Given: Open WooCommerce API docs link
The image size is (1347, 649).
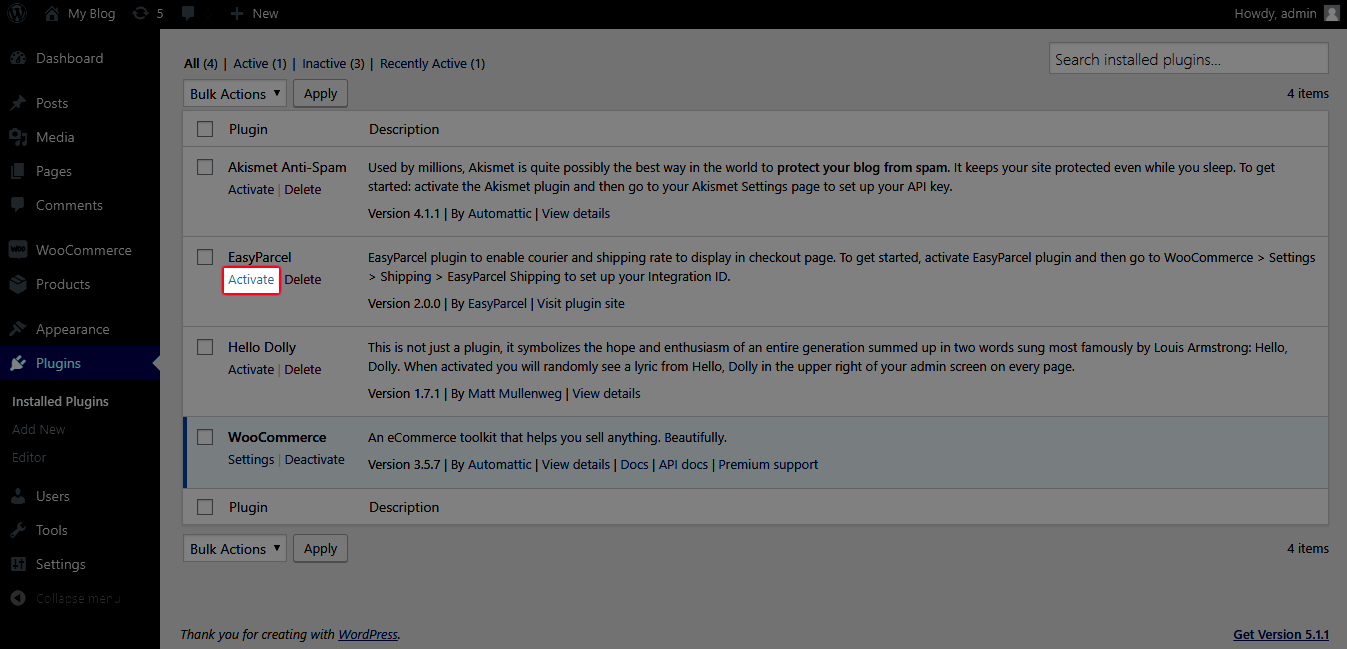Looking at the screenshot, I should pos(683,464).
